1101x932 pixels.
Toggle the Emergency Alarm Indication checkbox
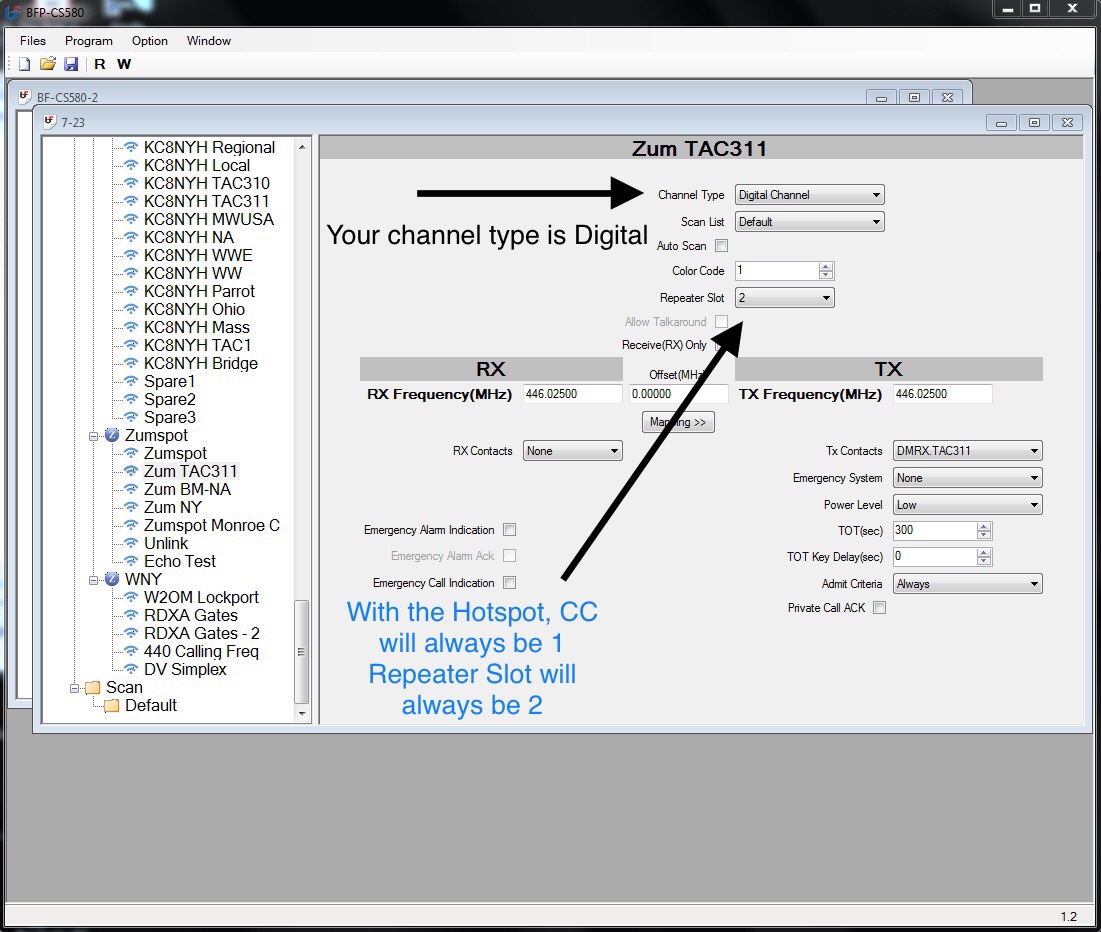tap(510, 530)
